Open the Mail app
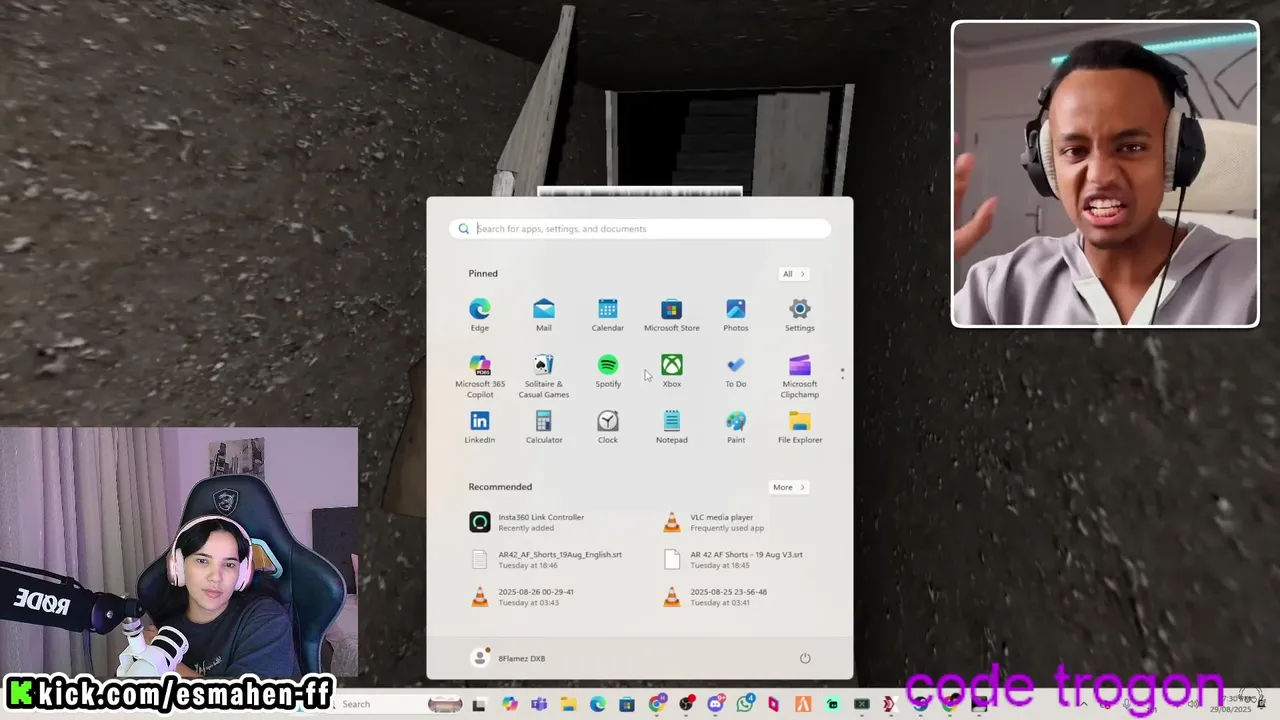 click(x=543, y=314)
